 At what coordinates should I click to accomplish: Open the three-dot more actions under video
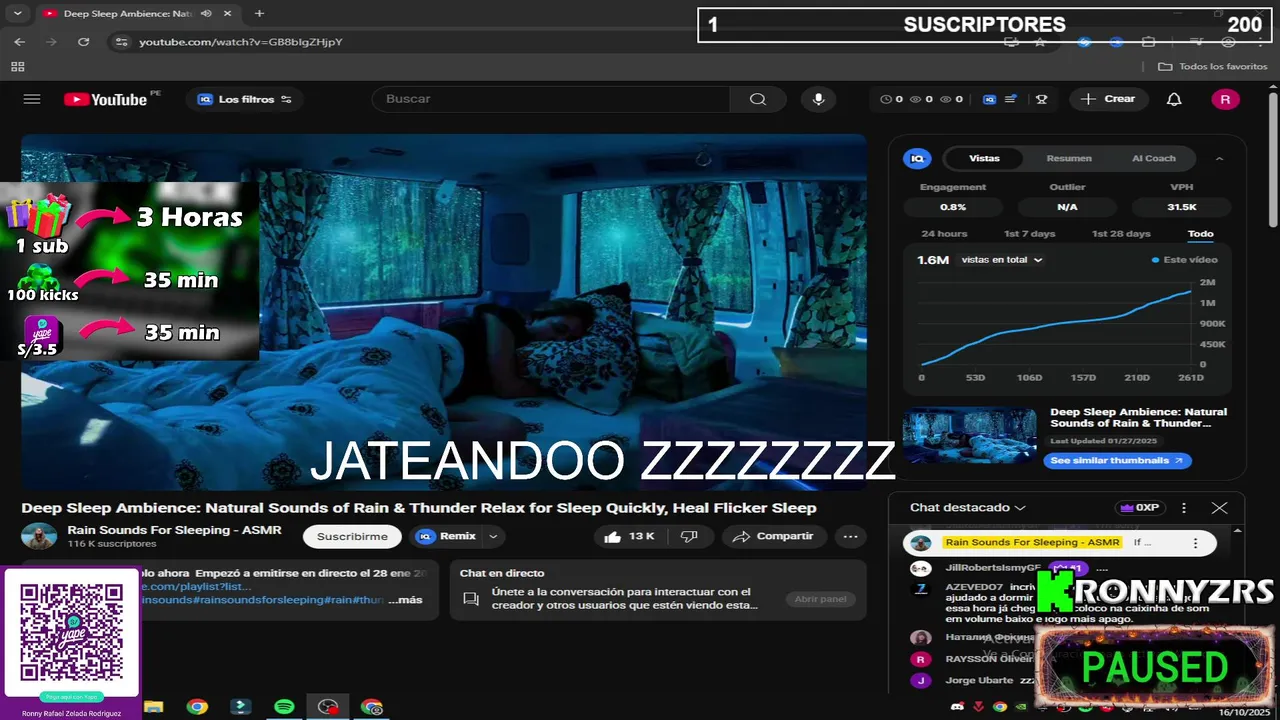point(850,536)
